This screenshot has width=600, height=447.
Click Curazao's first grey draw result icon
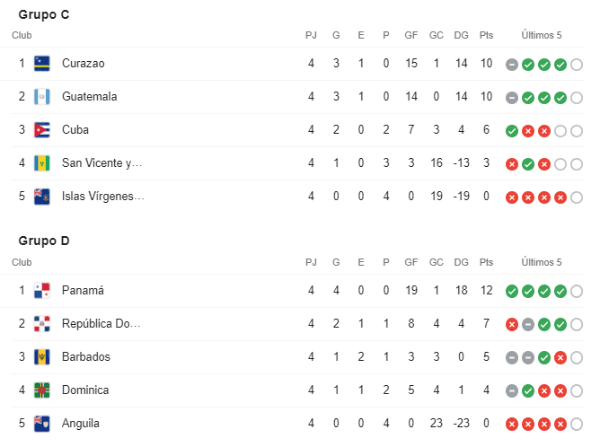pos(512,63)
